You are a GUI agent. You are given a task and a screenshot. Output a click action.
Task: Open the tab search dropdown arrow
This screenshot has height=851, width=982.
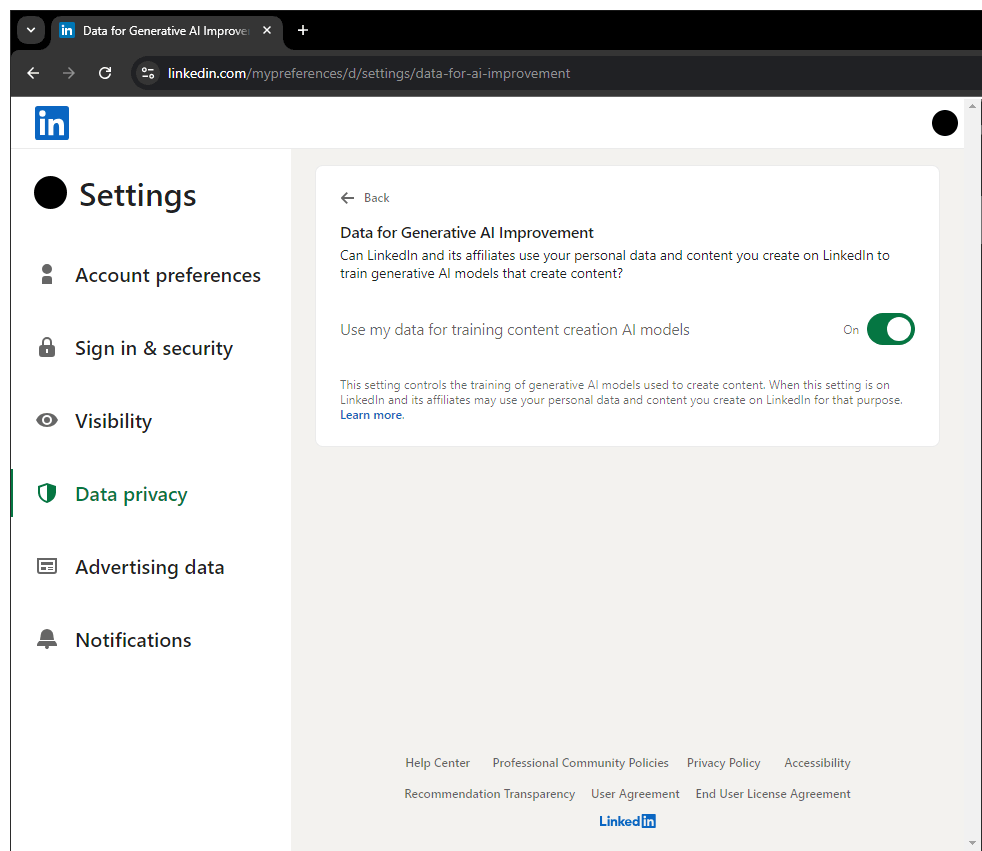coord(31,30)
